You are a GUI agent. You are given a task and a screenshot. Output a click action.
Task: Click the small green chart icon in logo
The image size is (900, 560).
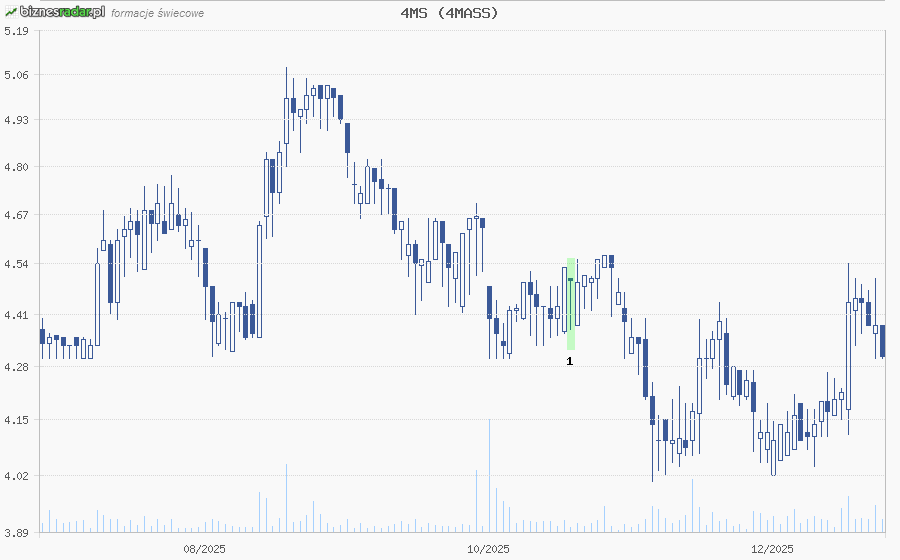pos(10,12)
